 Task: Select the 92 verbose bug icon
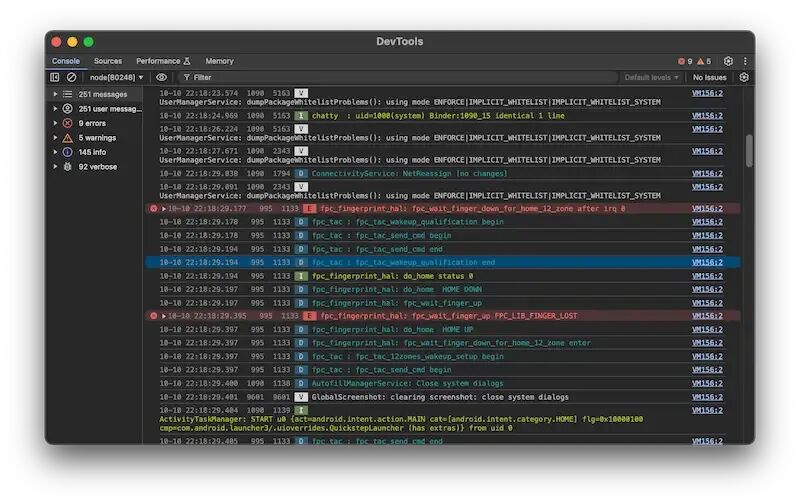tap(67, 167)
